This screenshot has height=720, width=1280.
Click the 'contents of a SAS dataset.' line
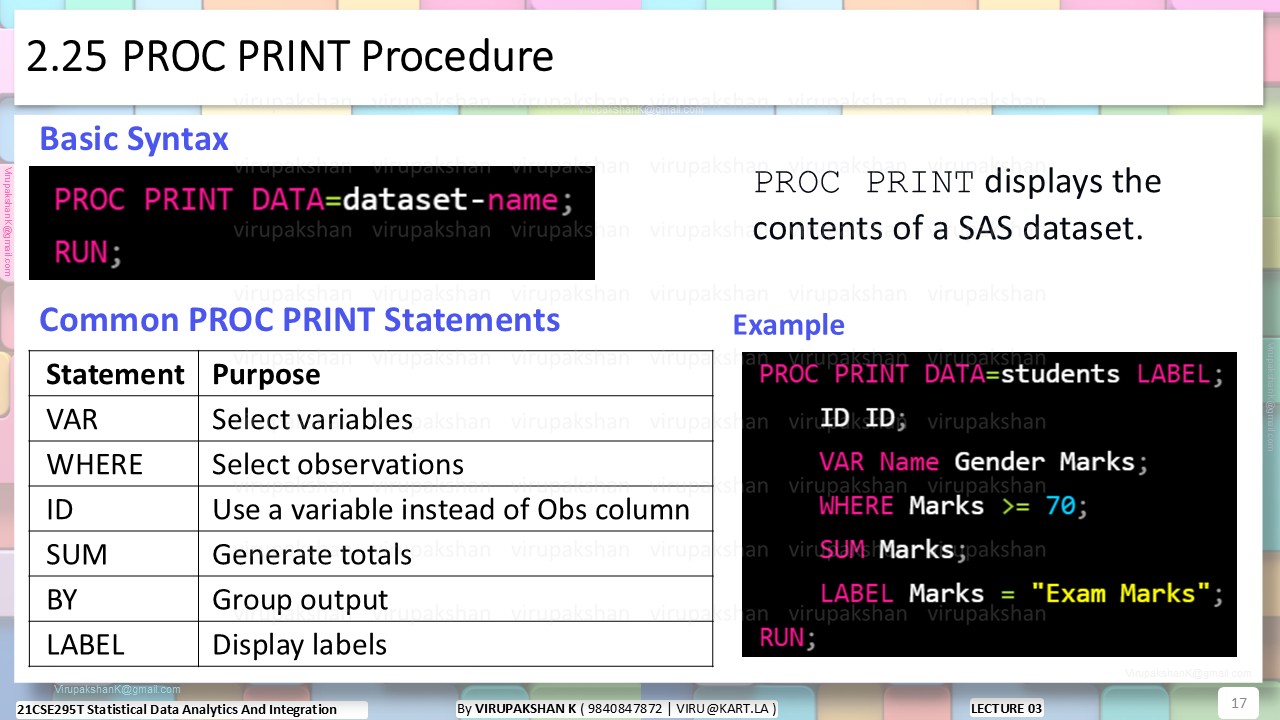click(x=948, y=228)
